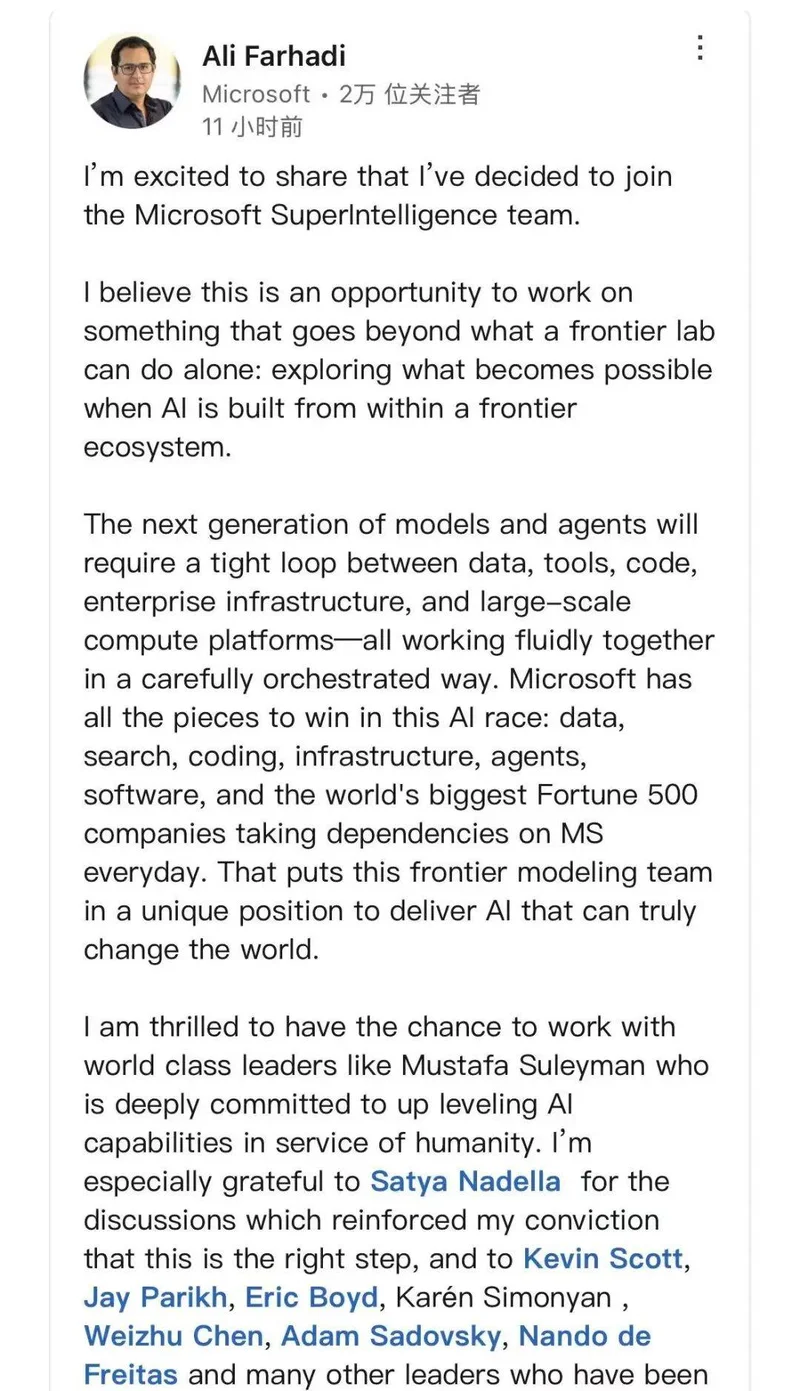Click the "Fortune 500" text in the post
800x1391 pixels.
619,795
